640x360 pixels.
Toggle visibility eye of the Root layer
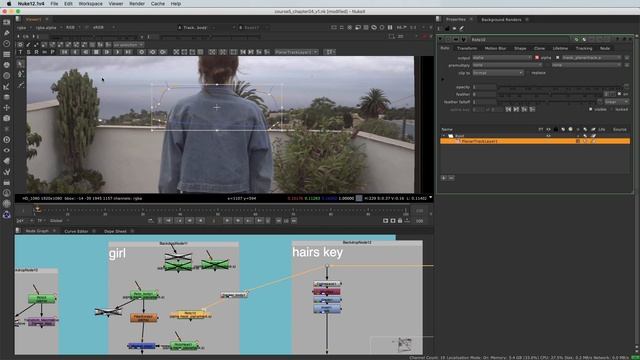(549, 136)
